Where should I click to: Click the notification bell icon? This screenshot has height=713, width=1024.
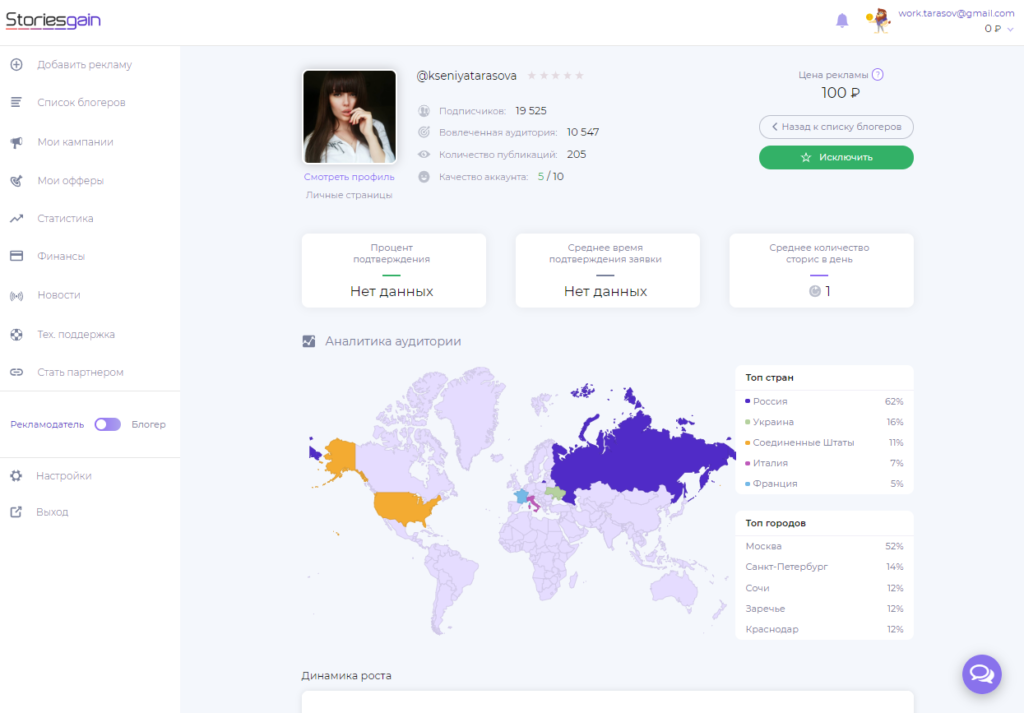[x=842, y=21]
